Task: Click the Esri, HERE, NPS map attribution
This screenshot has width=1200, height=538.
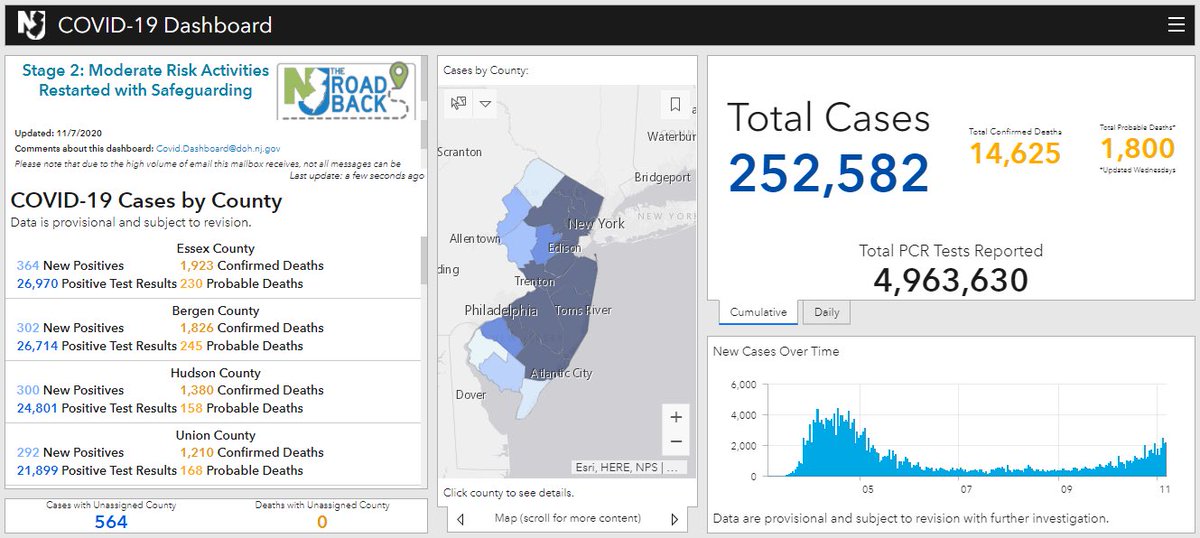Action: click(631, 467)
